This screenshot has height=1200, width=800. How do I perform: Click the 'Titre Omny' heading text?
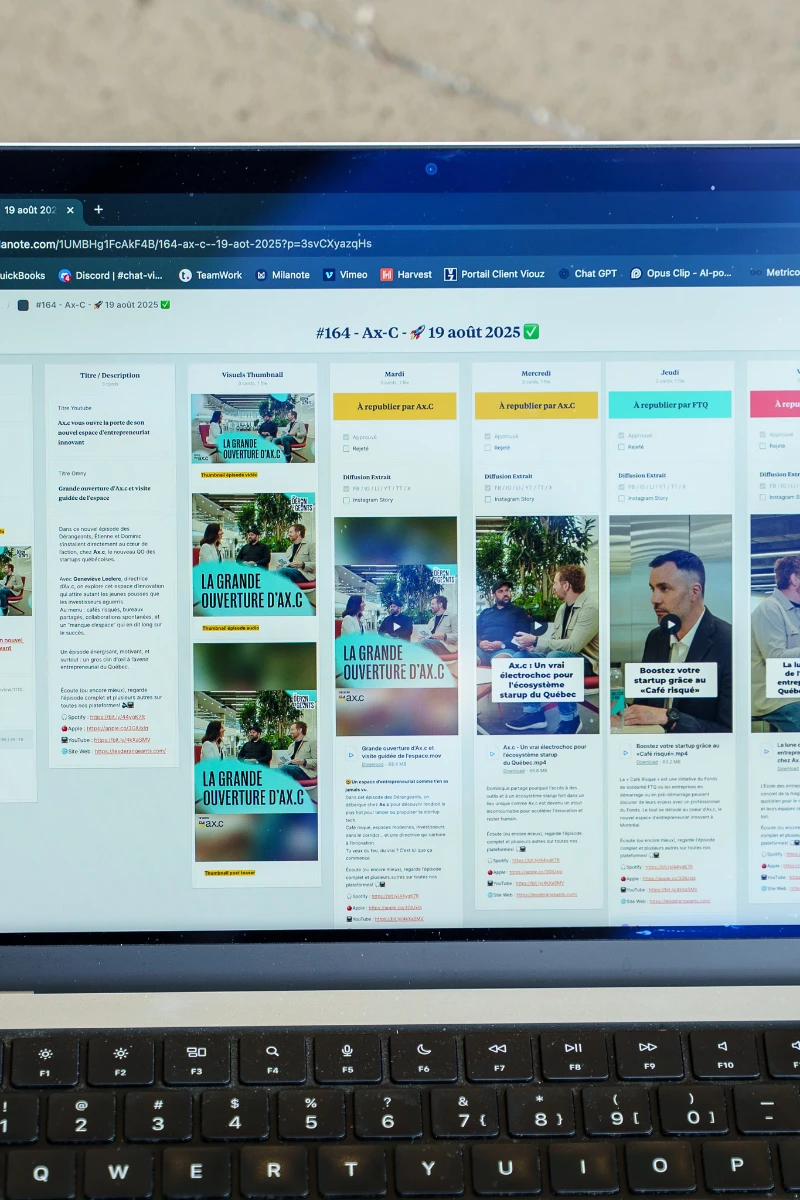coord(72,473)
